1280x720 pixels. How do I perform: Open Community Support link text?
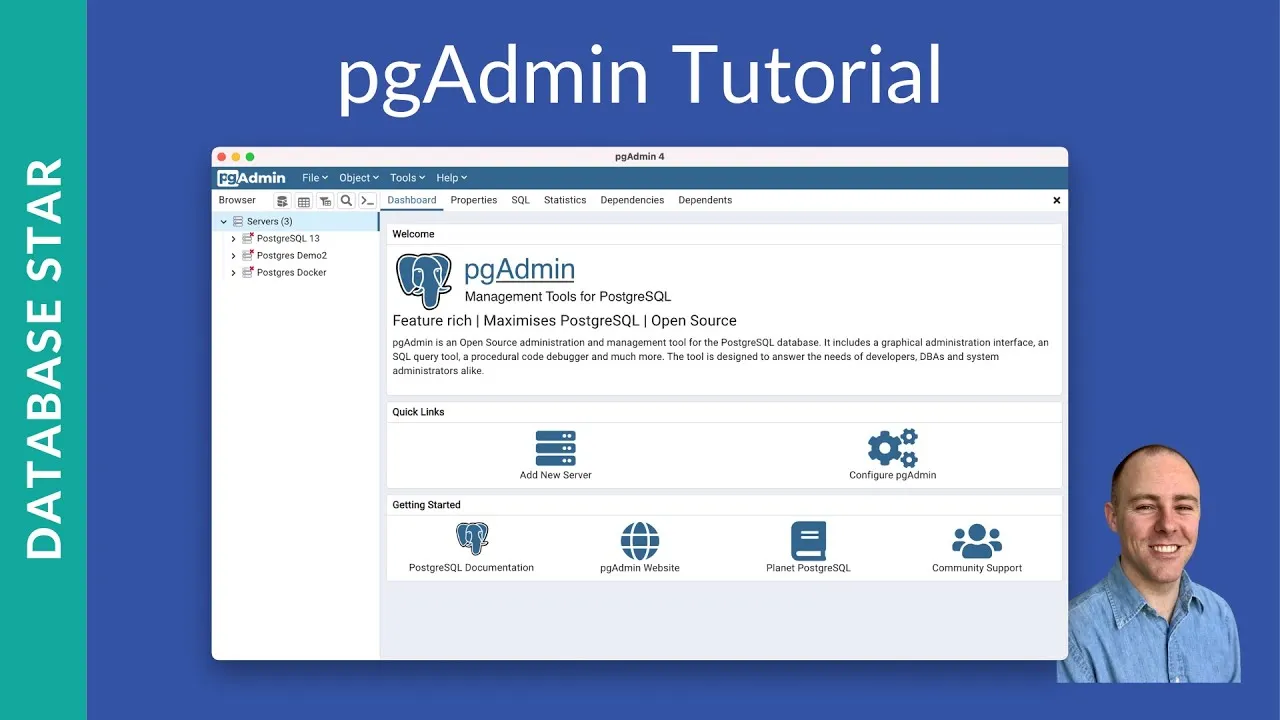point(977,568)
